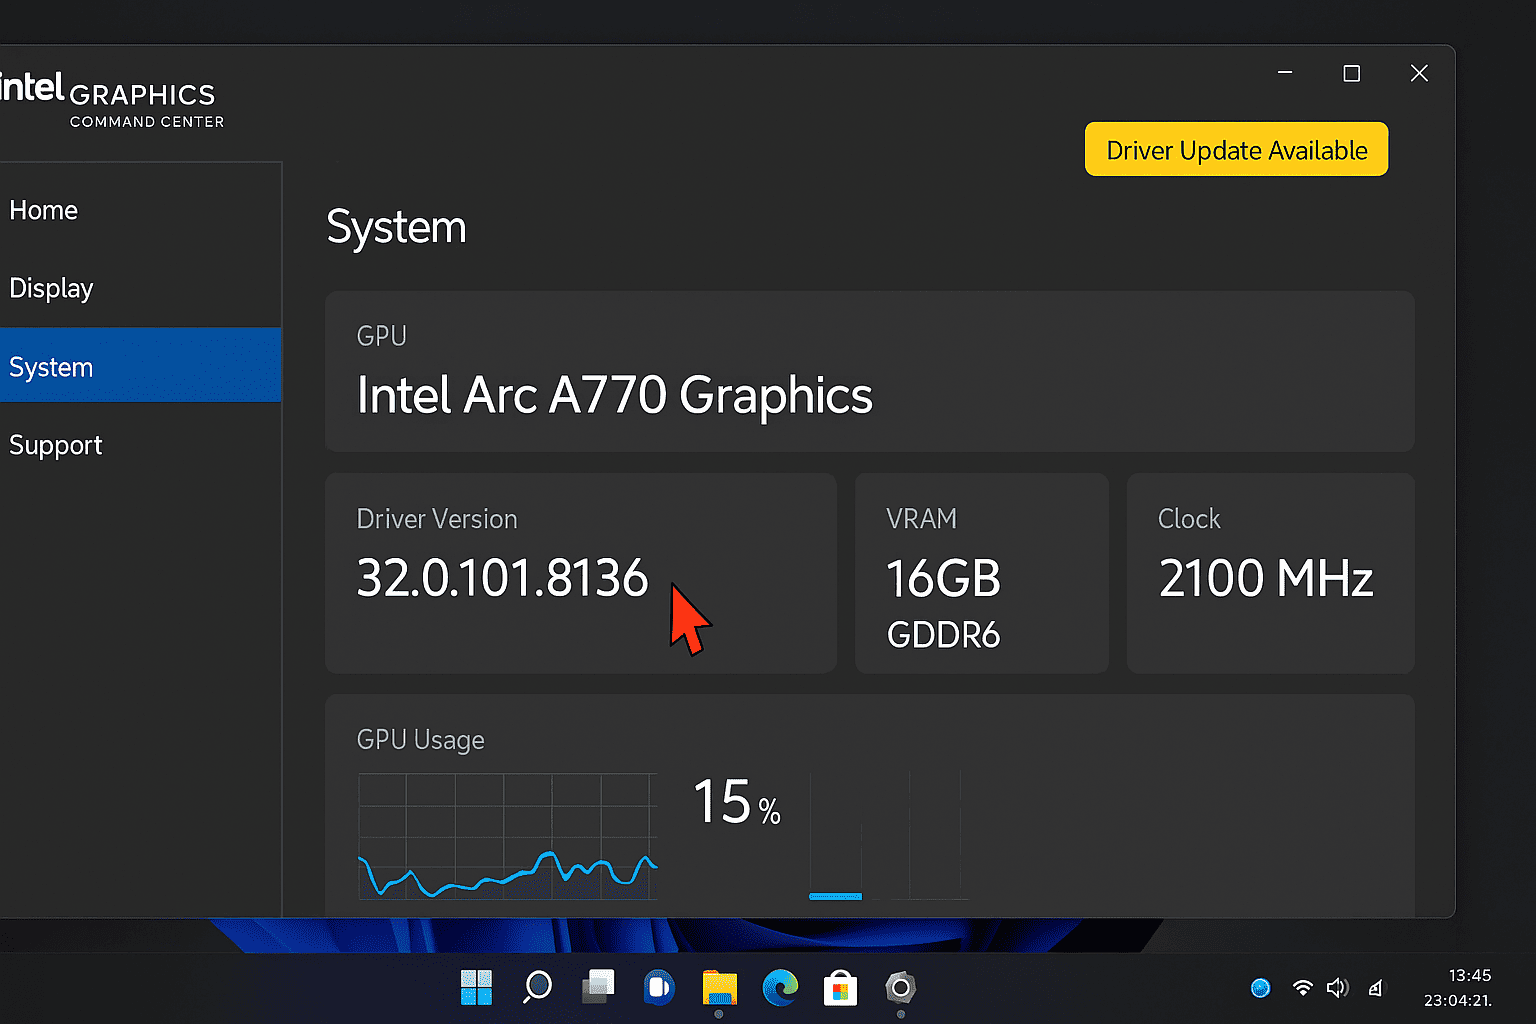Click the volume speaker tray icon

(x=1337, y=988)
